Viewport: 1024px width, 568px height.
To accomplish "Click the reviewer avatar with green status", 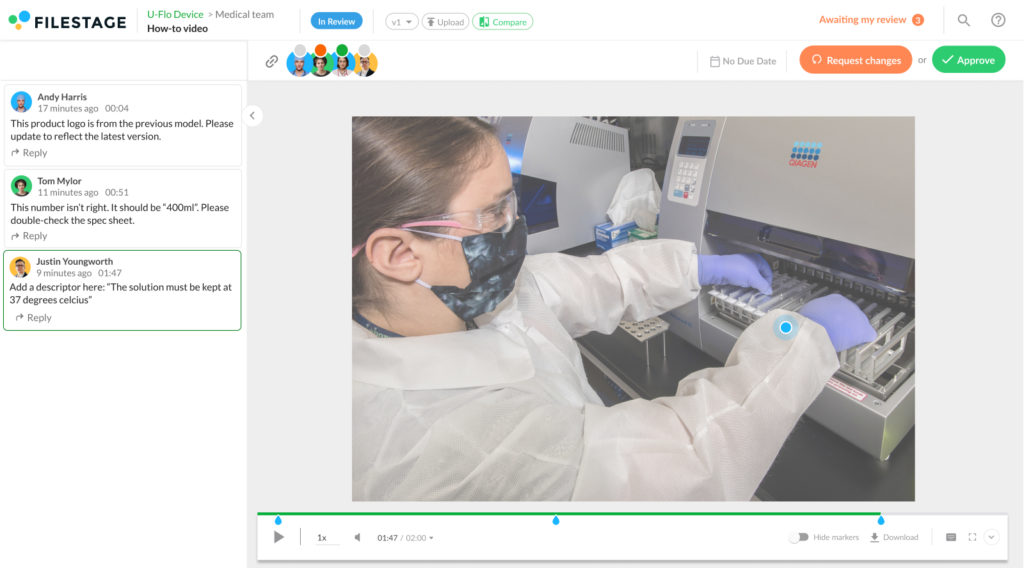I will point(342,62).
